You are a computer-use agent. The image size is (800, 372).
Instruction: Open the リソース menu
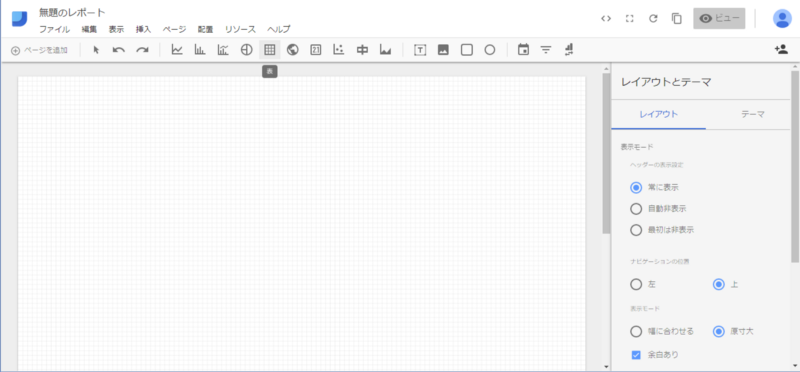(x=240, y=30)
